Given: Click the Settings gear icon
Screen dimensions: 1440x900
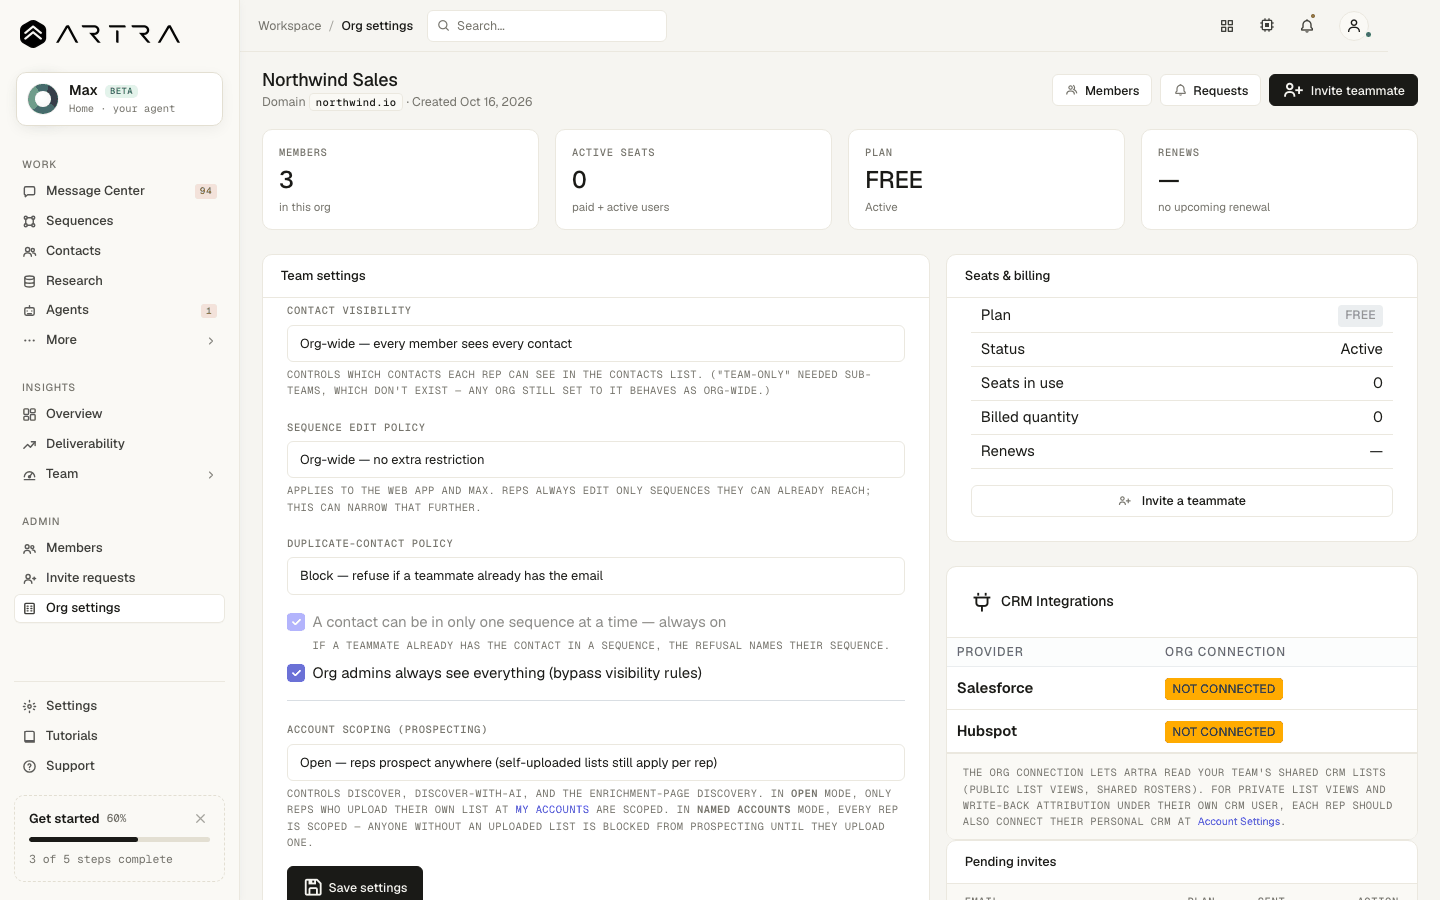Looking at the screenshot, I should (30, 706).
